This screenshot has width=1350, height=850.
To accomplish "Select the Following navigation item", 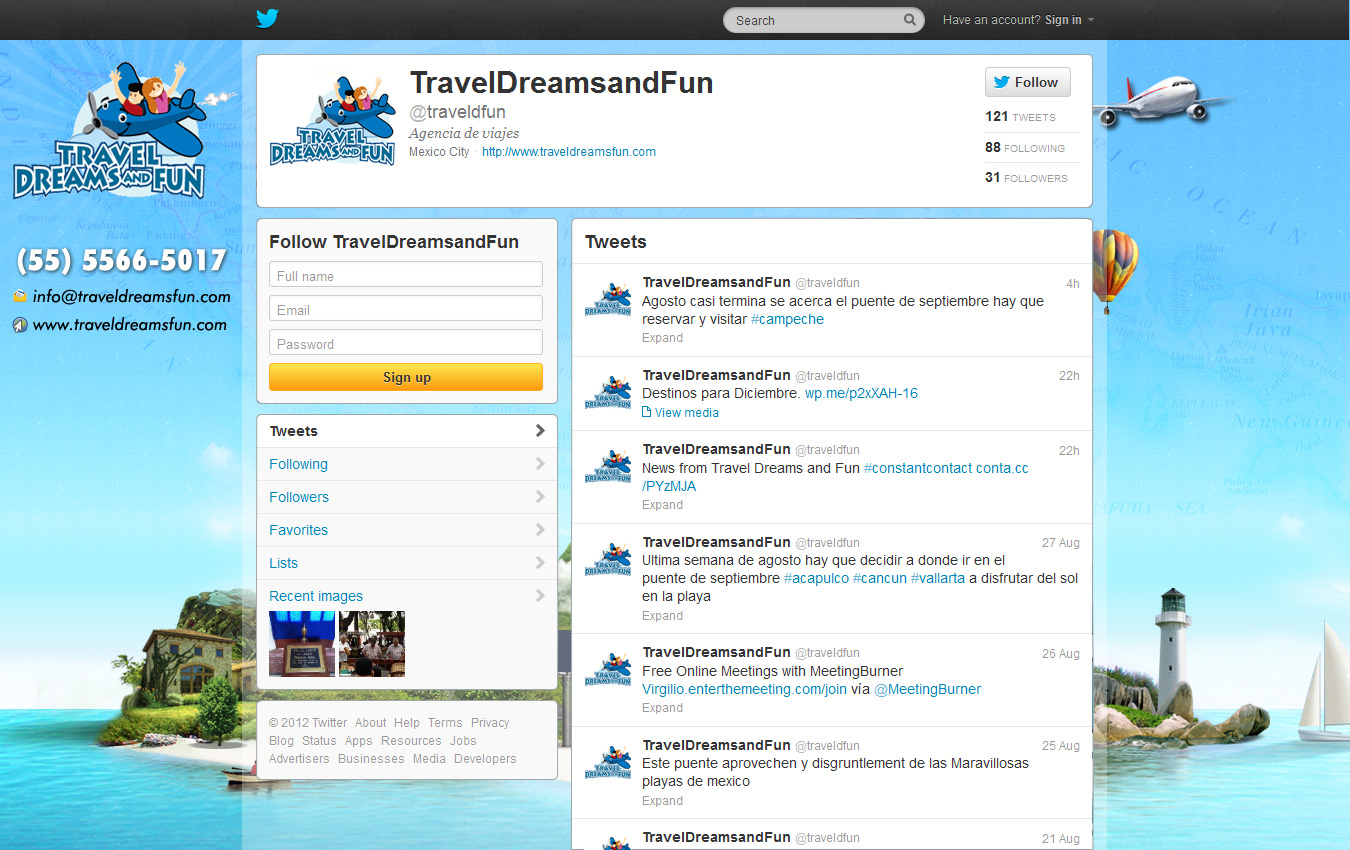I will point(407,464).
